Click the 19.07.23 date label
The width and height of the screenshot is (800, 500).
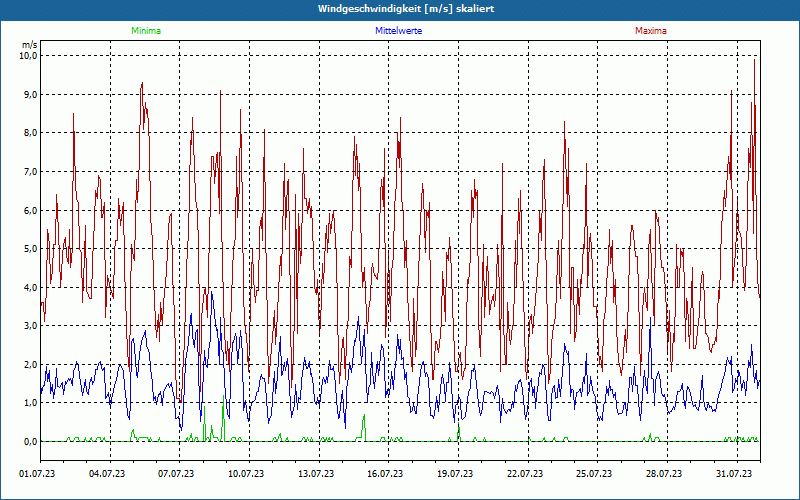[455, 474]
